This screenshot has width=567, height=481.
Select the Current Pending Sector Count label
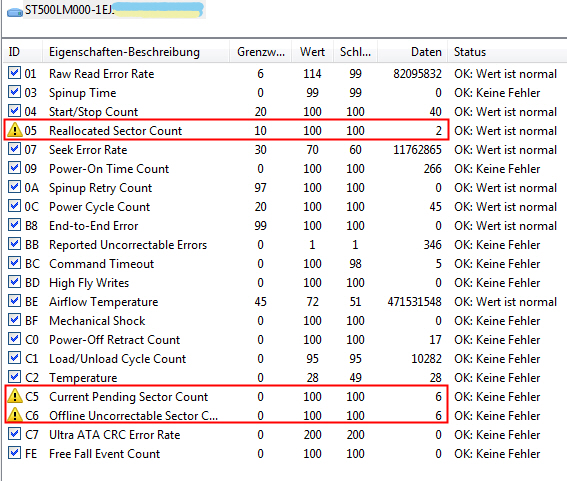tap(129, 397)
